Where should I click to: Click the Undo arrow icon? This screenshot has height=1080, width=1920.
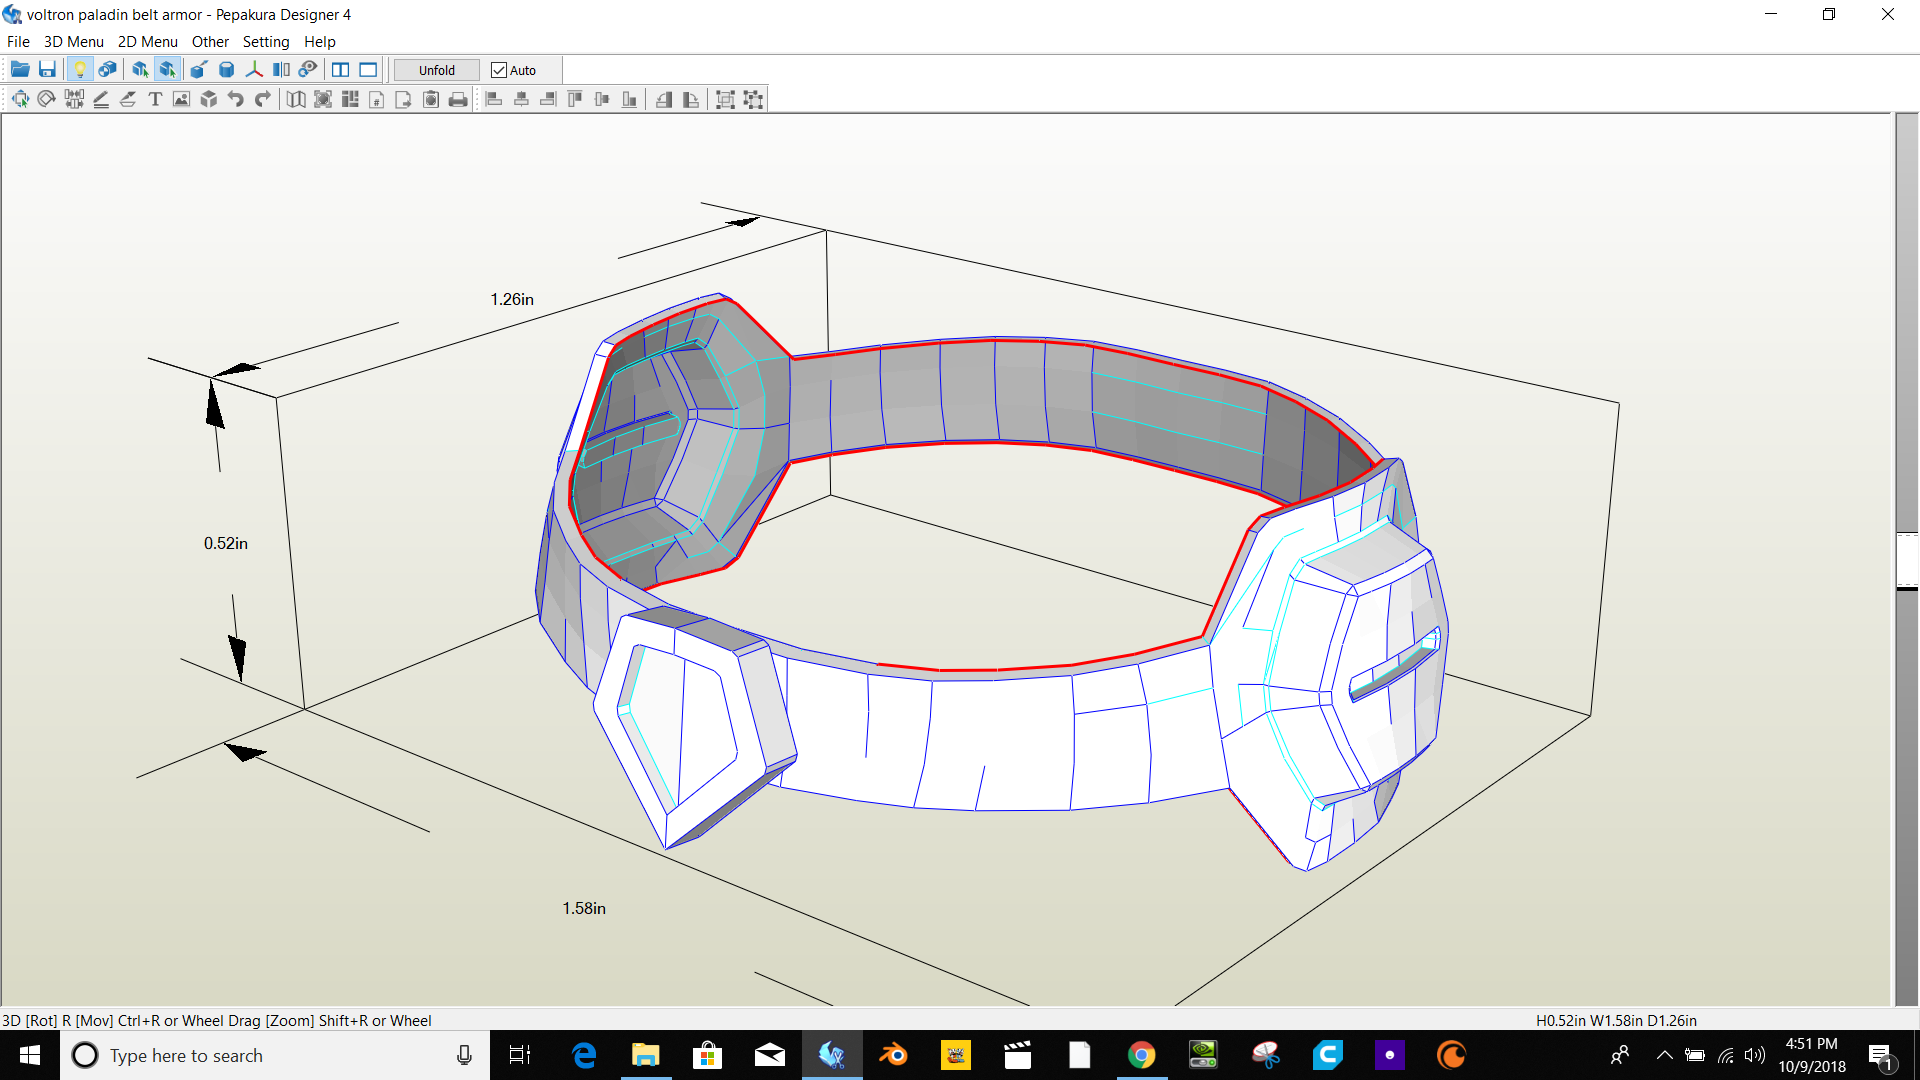(x=236, y=99)
